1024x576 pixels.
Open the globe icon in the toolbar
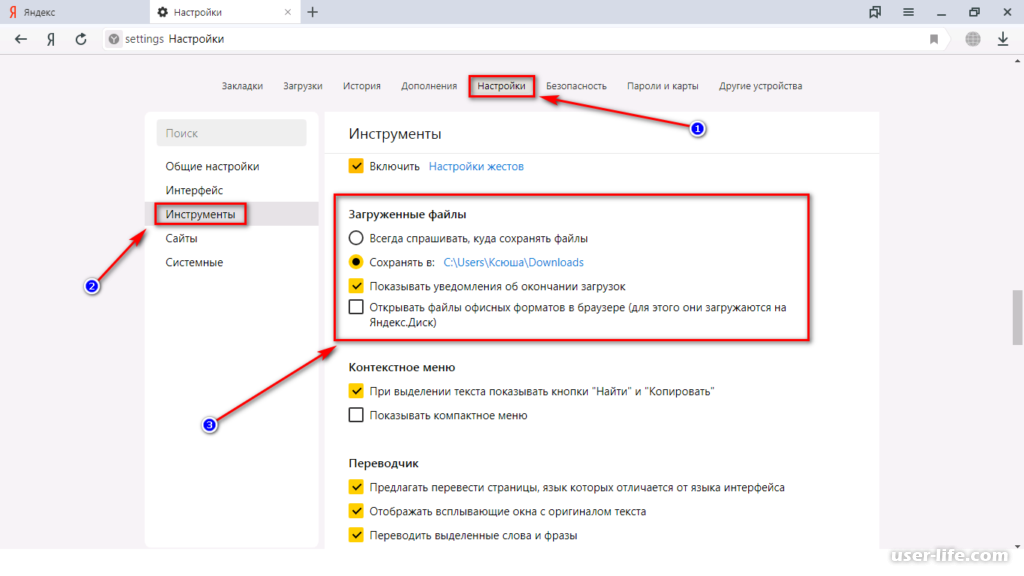click(x=973, y=39)
